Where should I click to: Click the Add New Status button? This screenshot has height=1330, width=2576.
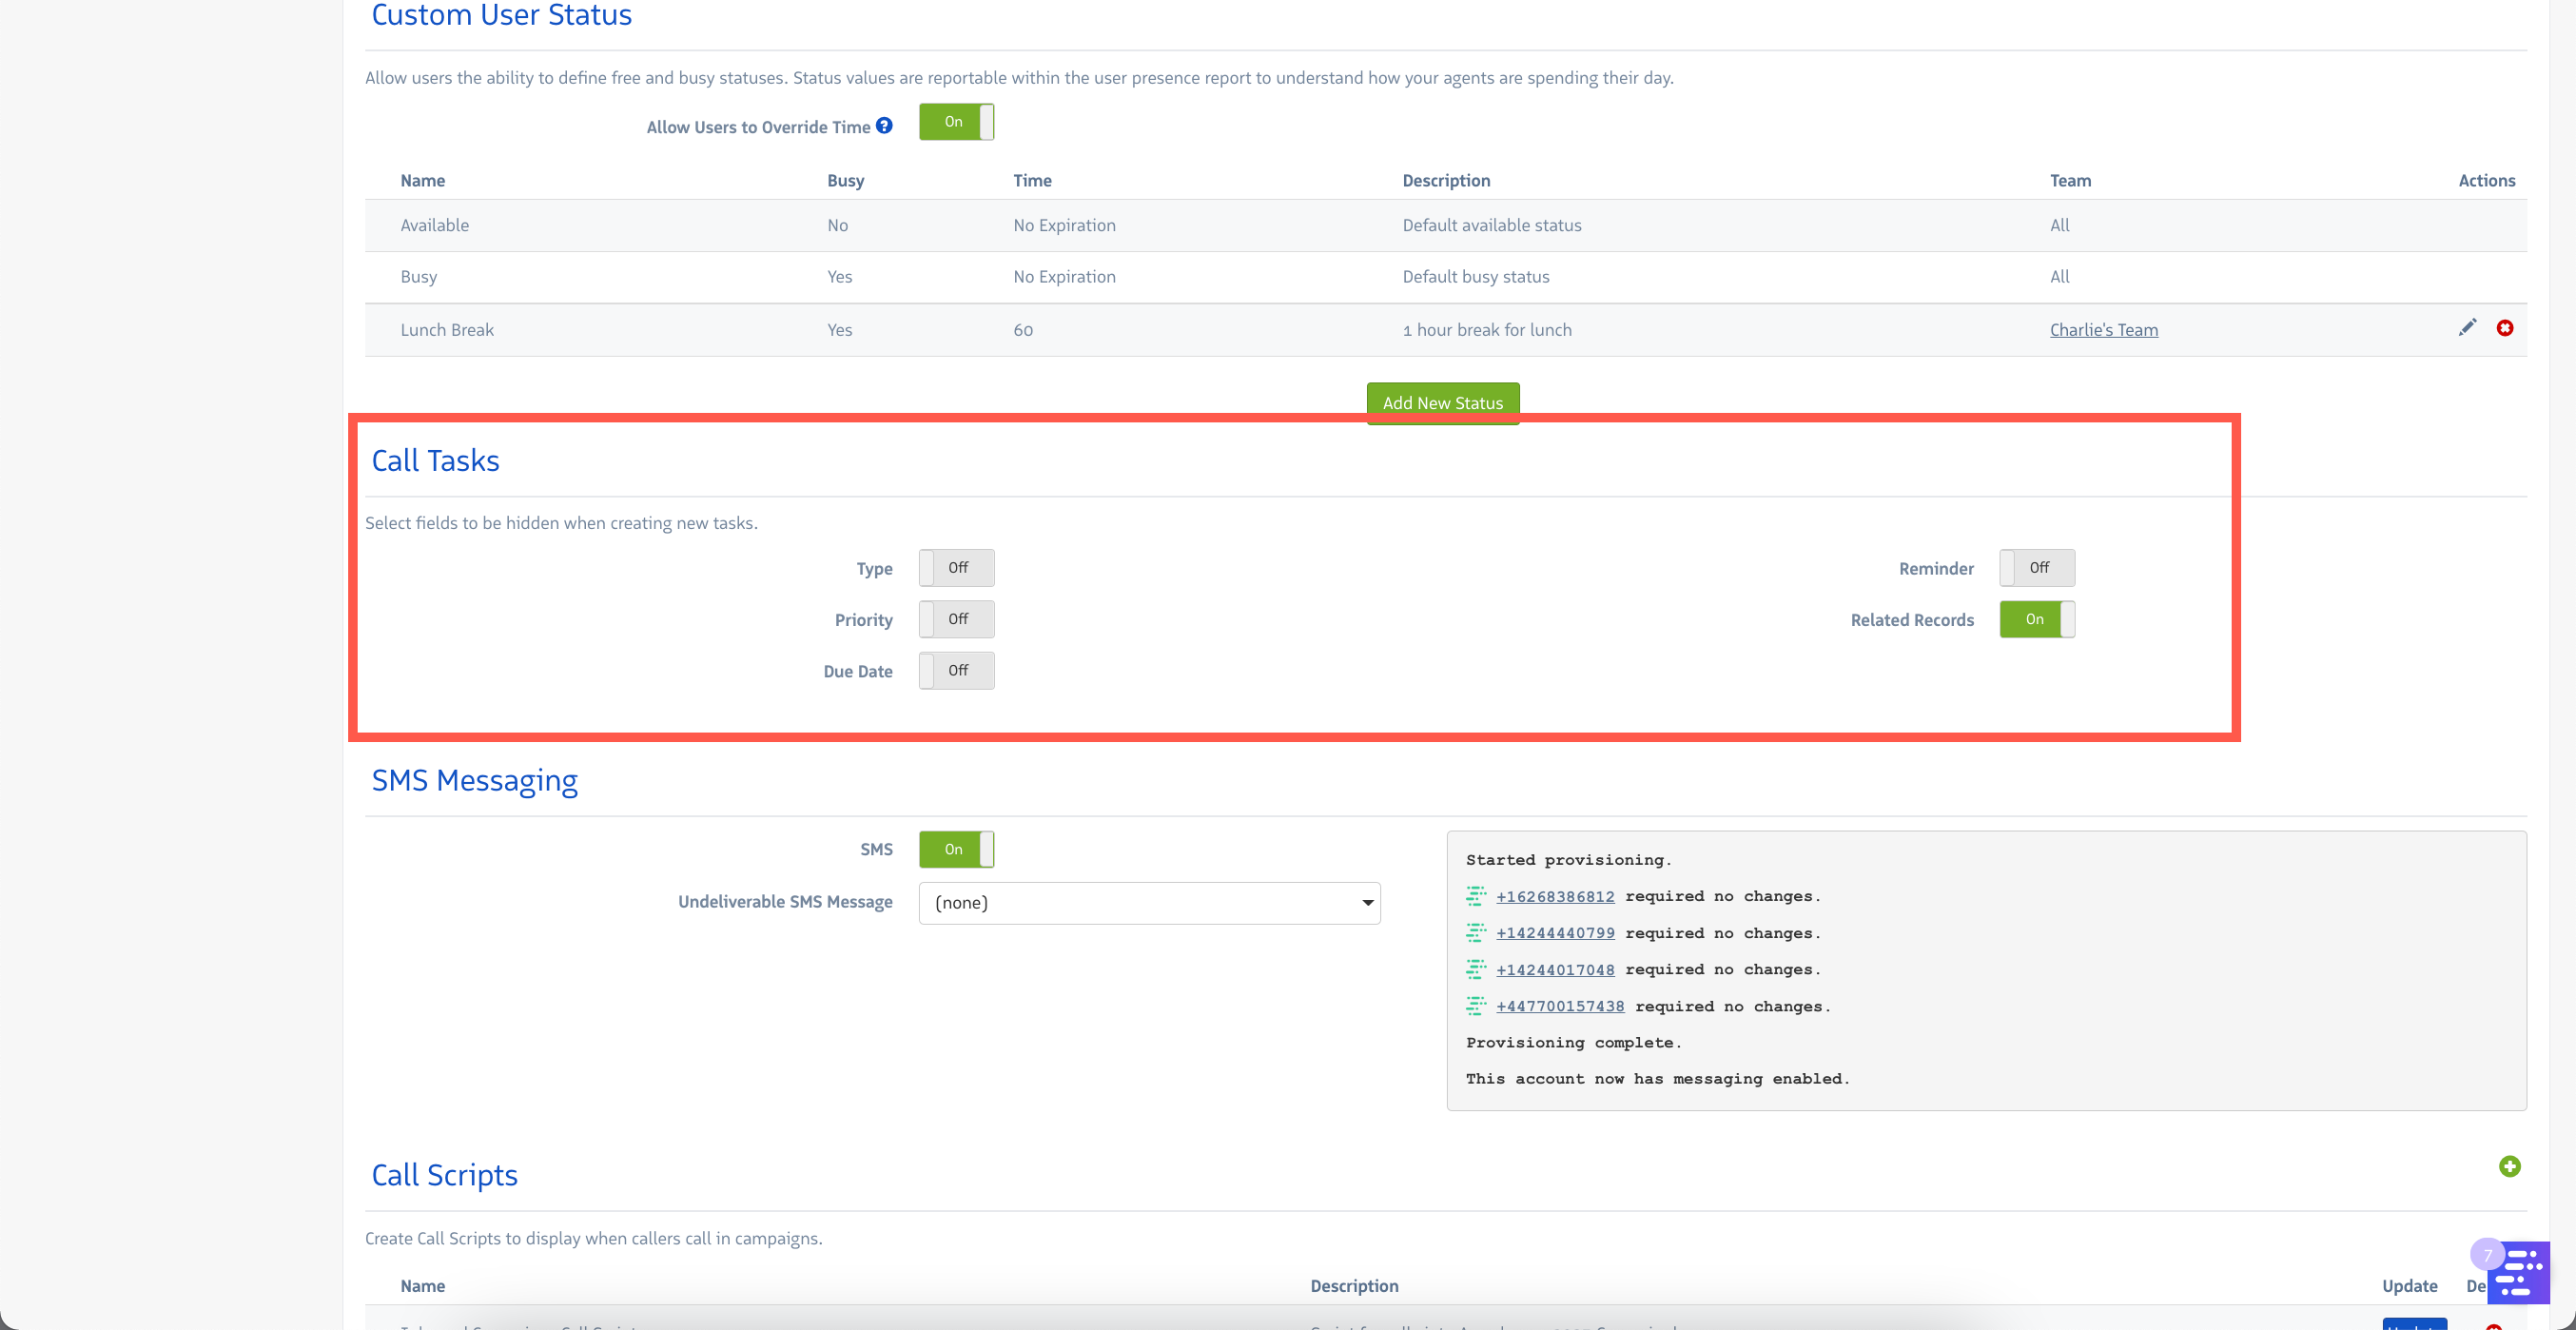pyautogui.click(x=1442, y=402)
